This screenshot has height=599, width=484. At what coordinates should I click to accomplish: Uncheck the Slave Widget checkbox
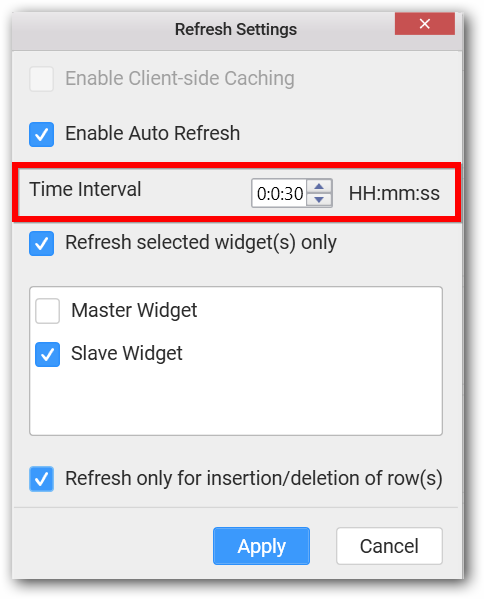[47, 354]
